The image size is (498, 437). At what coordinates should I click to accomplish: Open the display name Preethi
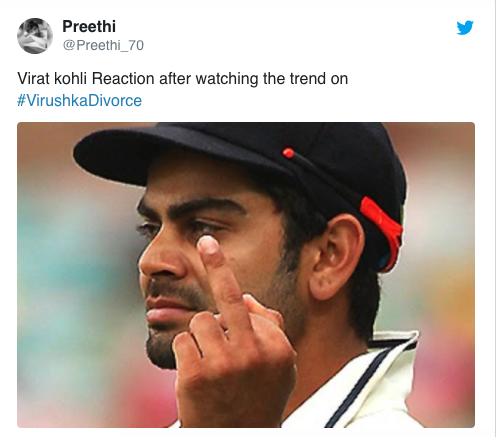pos(89,26)
